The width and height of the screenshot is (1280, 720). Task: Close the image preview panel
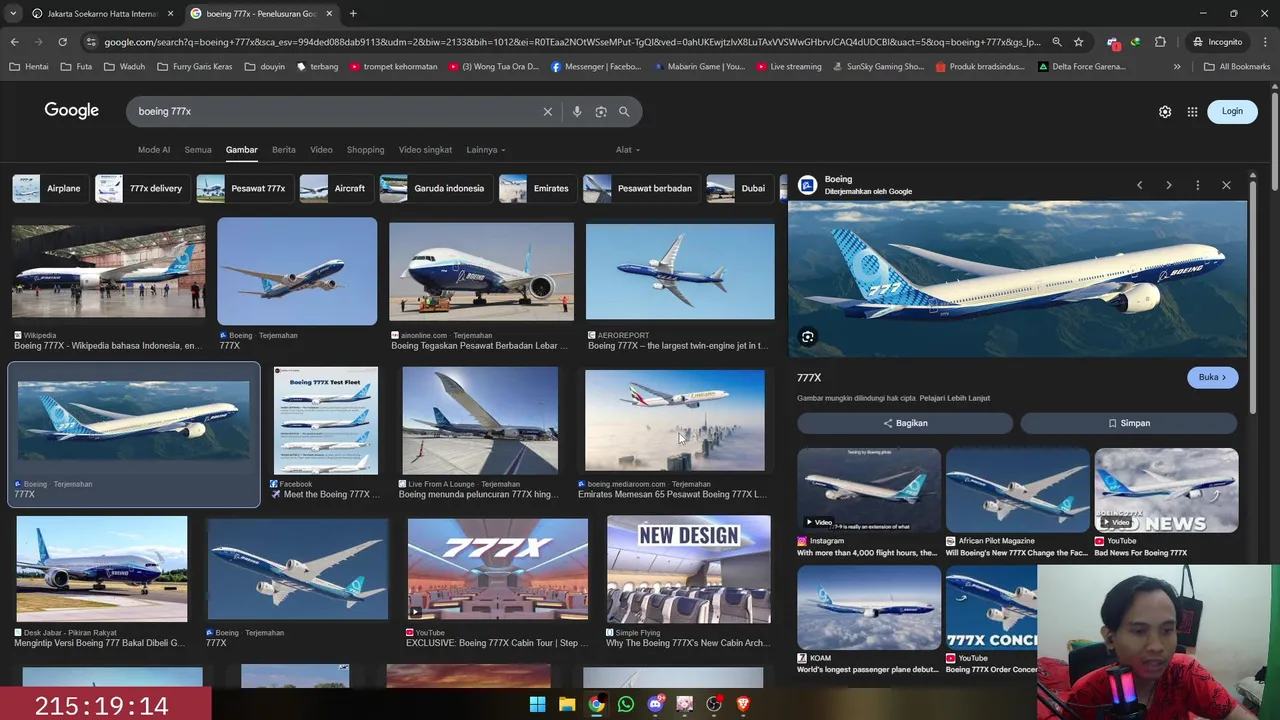coord(1226,185)
